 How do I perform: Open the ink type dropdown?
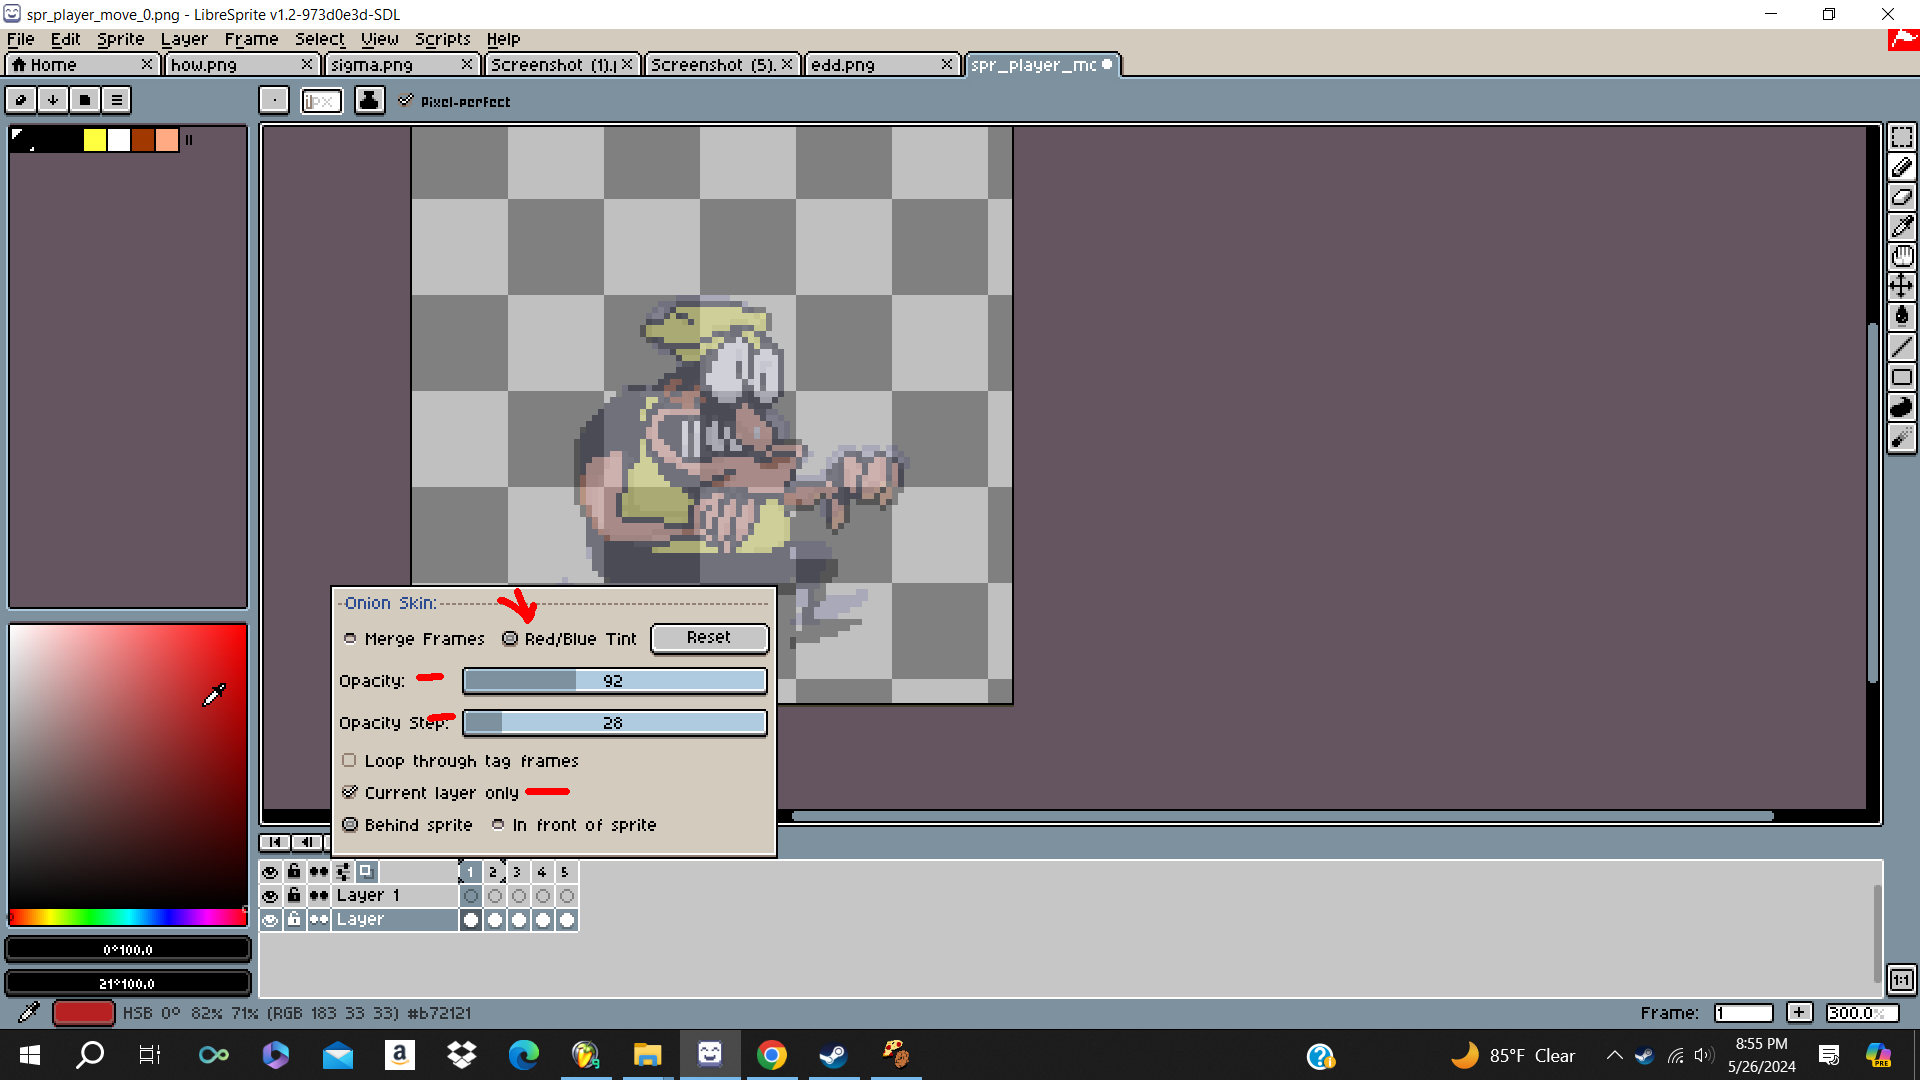click(369, 100)
